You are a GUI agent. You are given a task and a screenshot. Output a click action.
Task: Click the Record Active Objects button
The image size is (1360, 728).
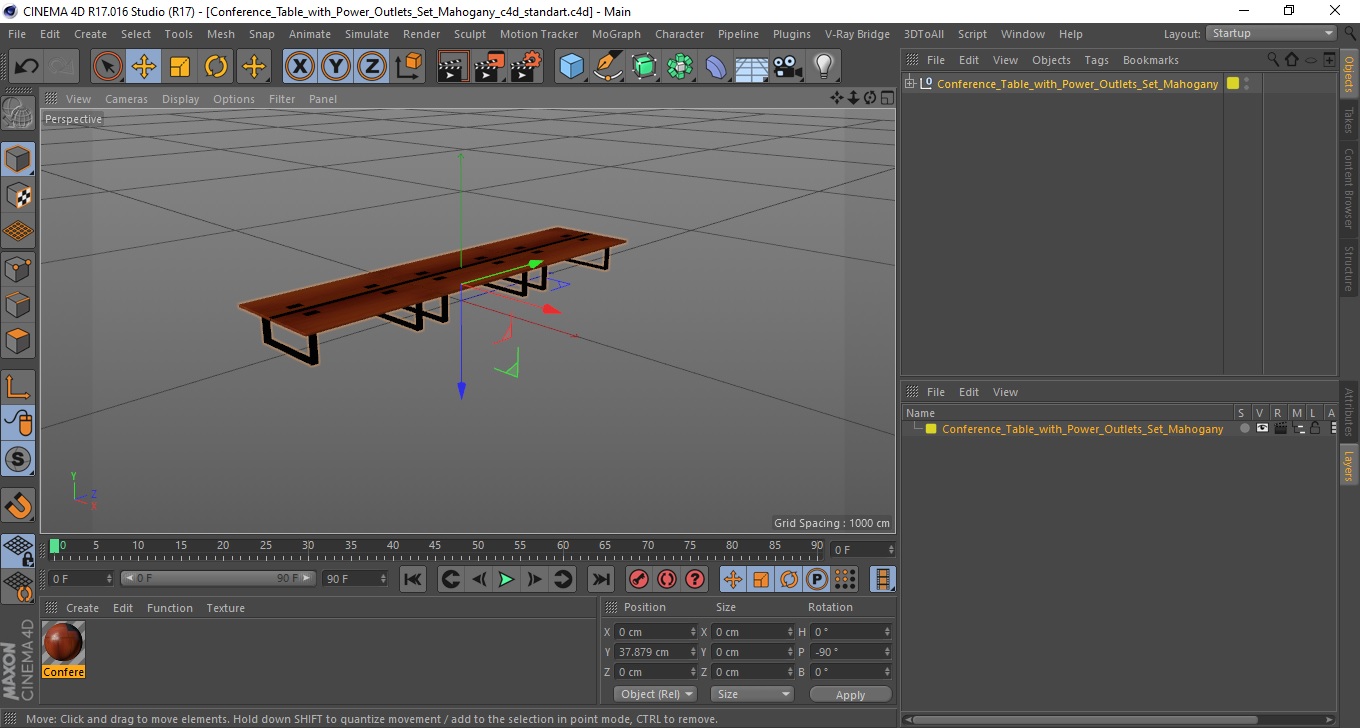(639, 579)
